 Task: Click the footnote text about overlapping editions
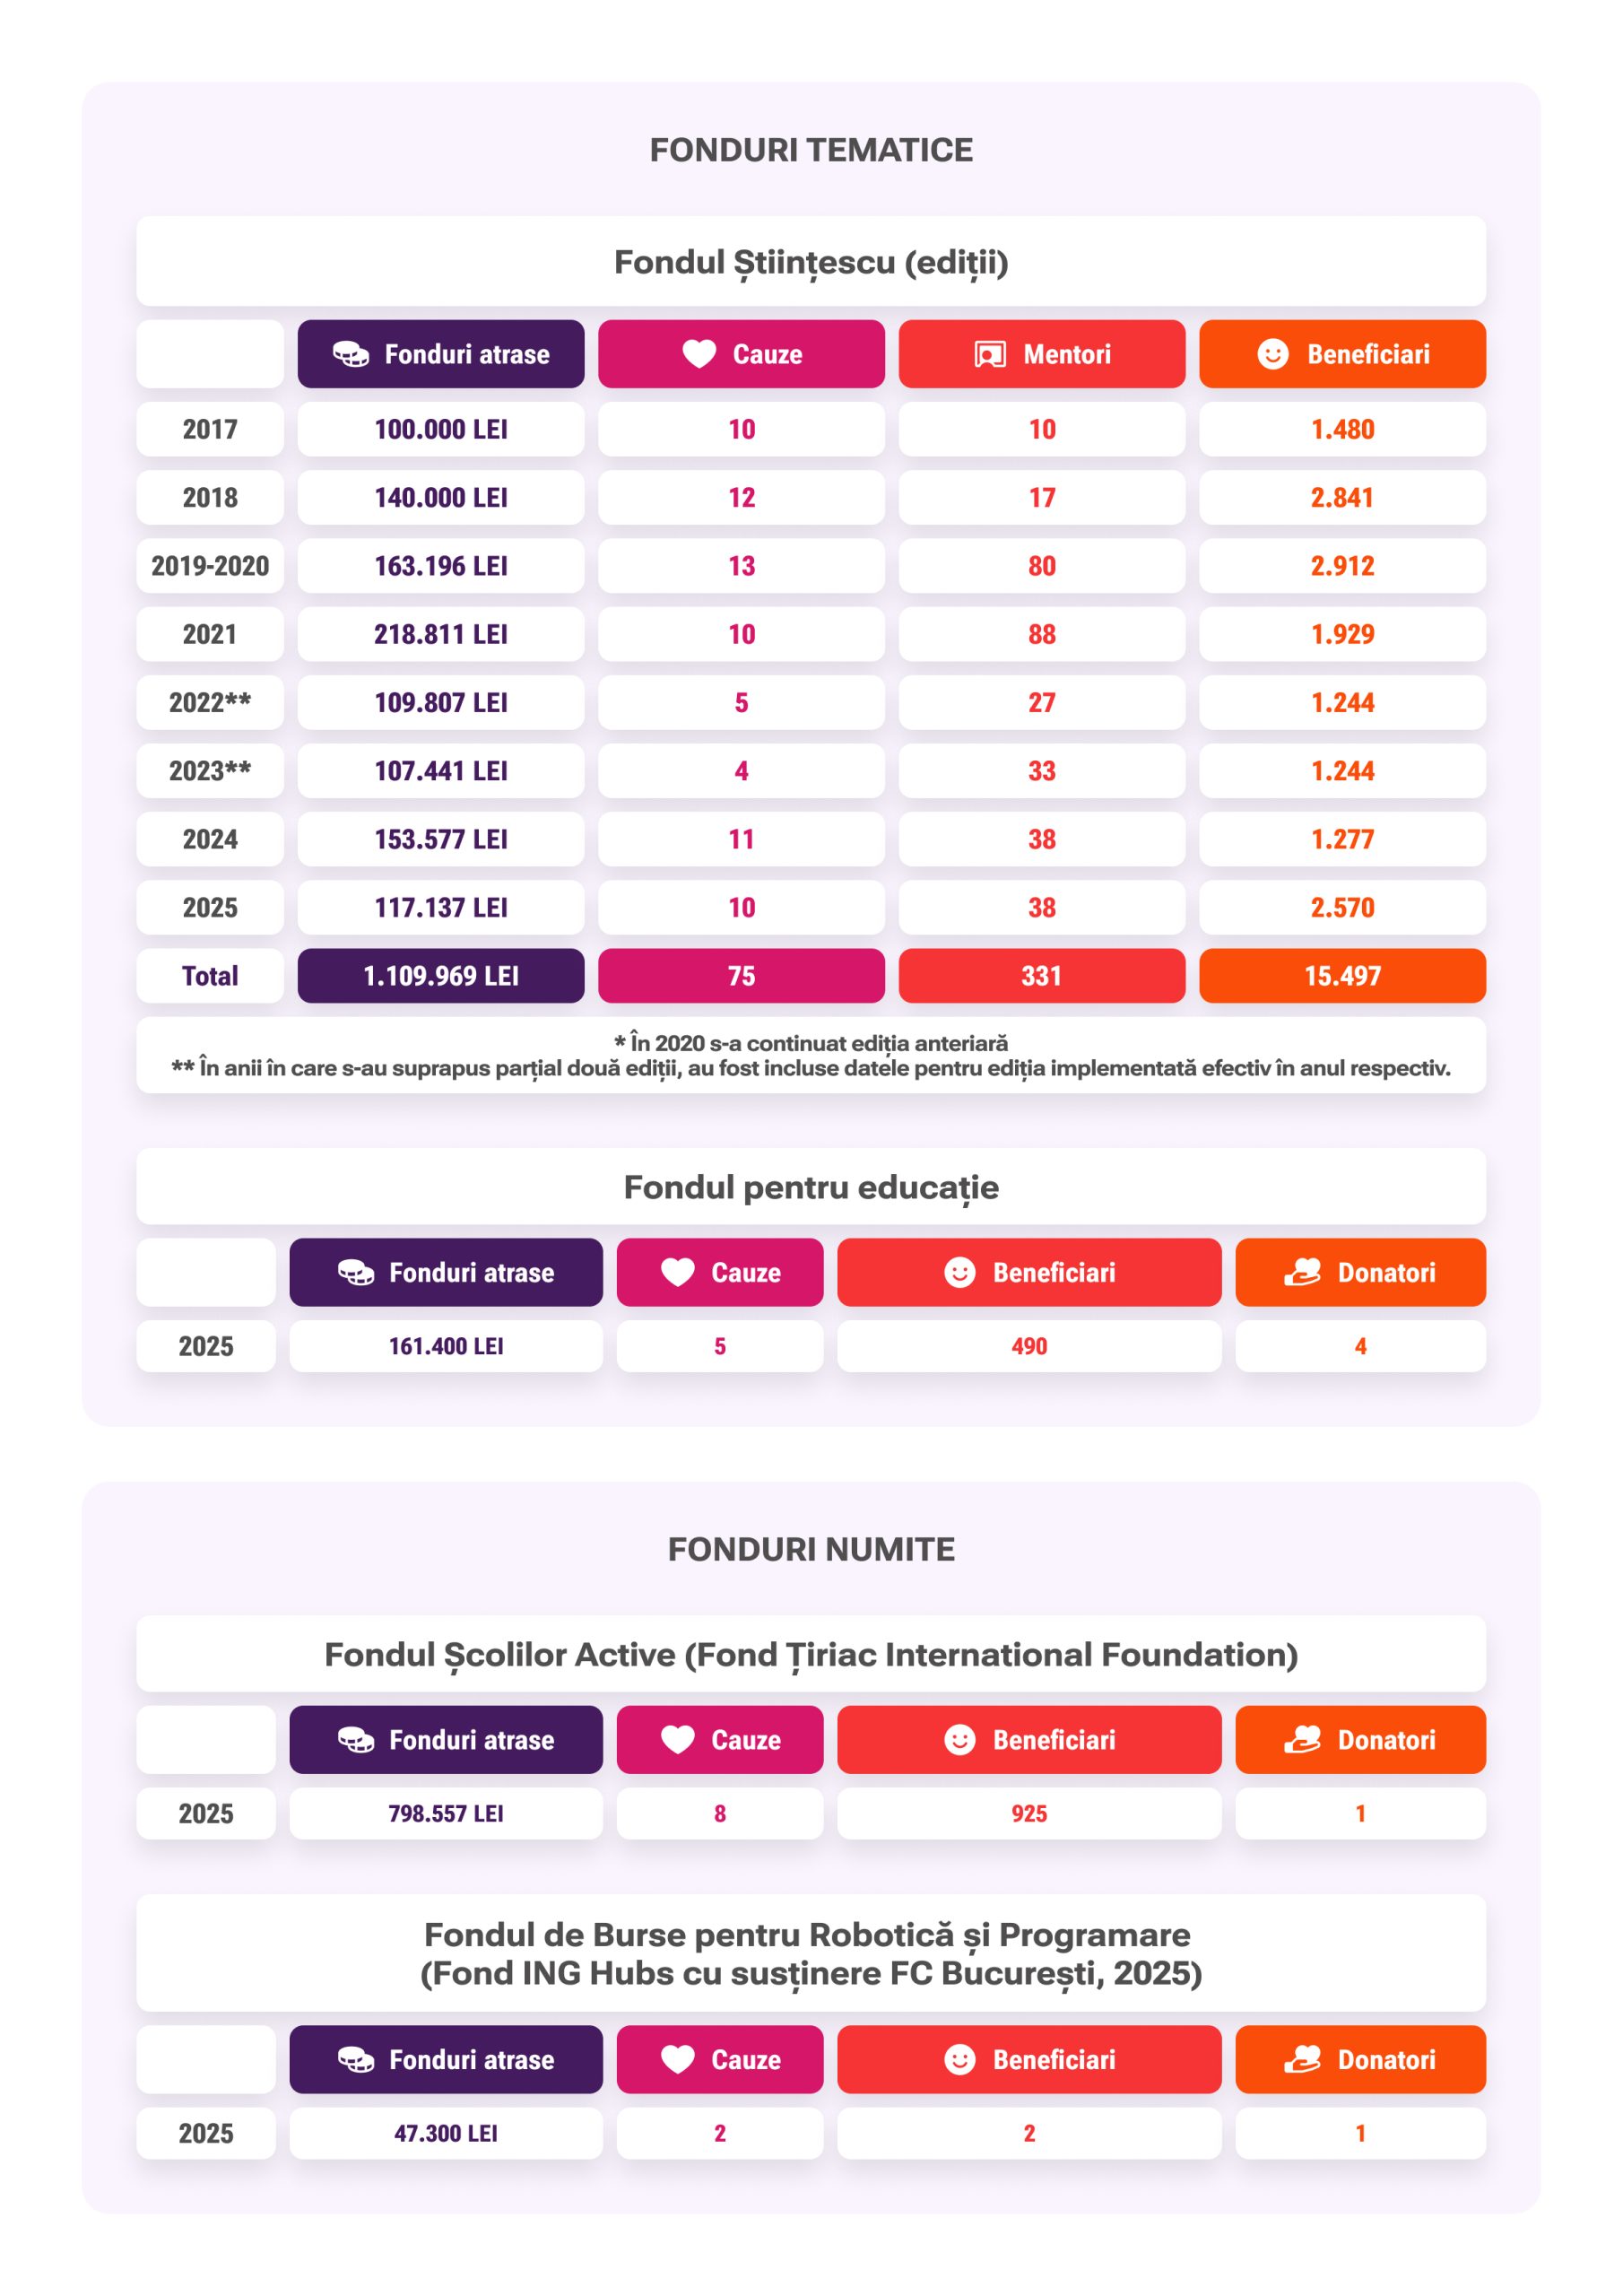pyautogui.click(x=811, y=1067)
